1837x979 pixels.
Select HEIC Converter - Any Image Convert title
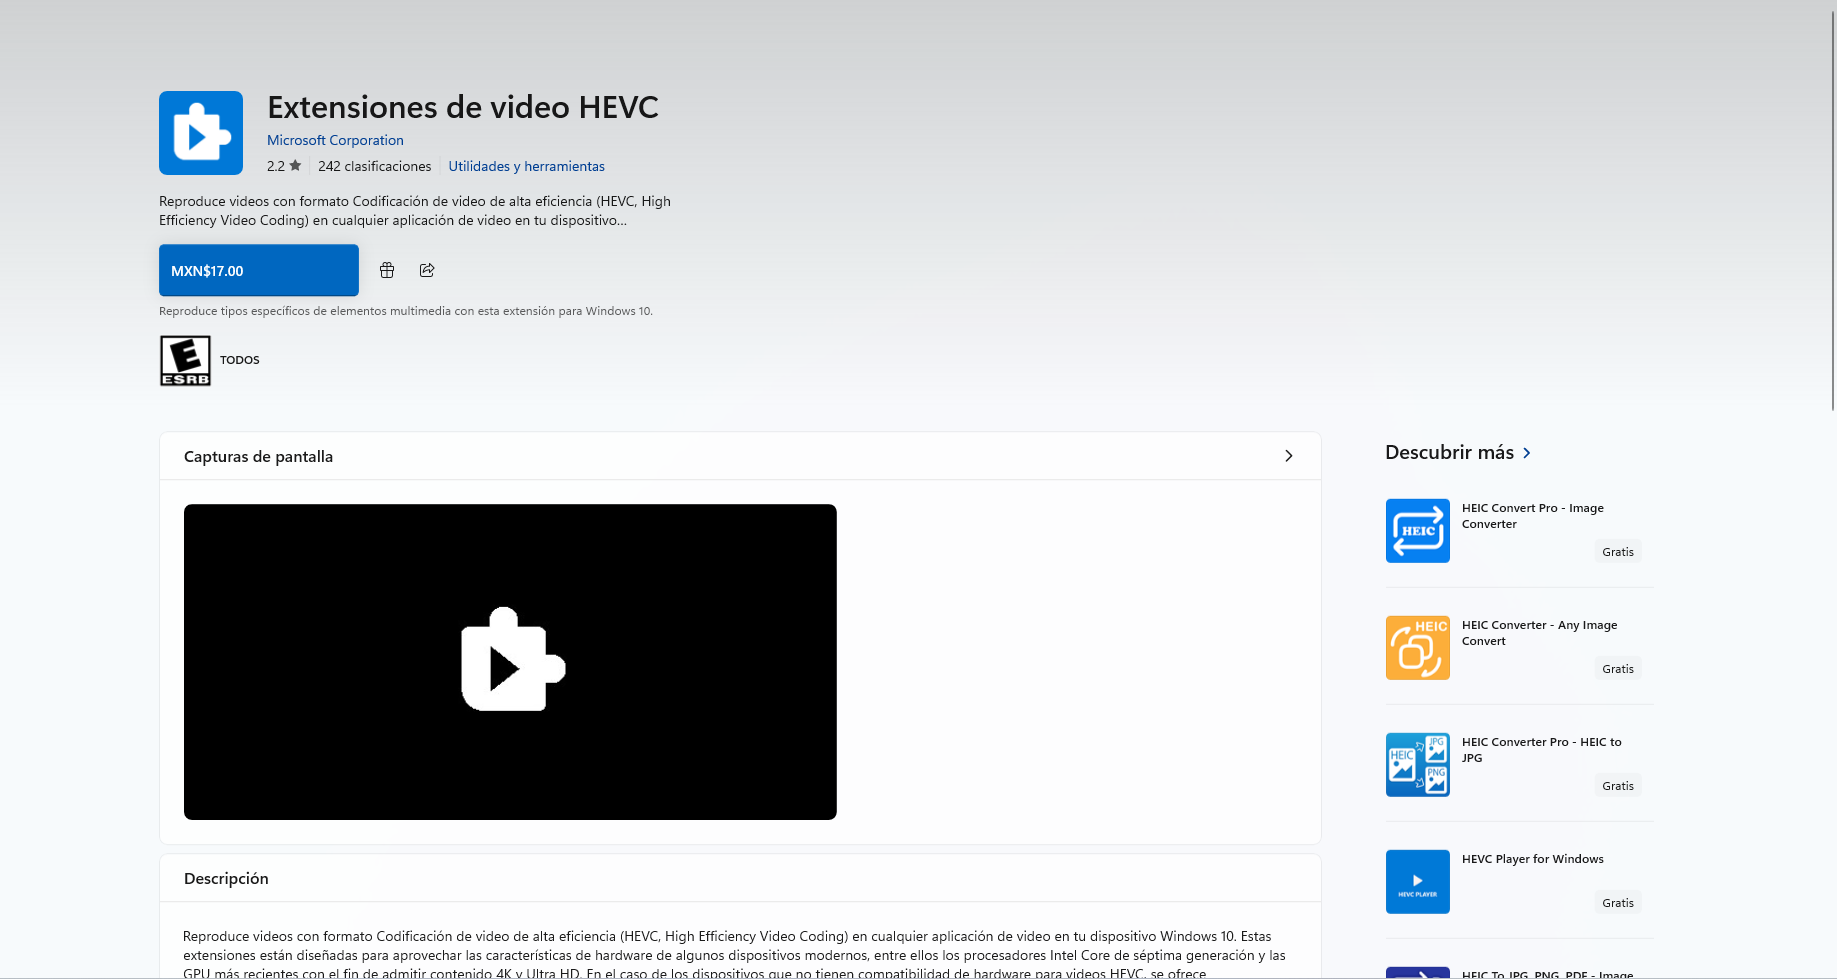click(x=1539, y=633)
